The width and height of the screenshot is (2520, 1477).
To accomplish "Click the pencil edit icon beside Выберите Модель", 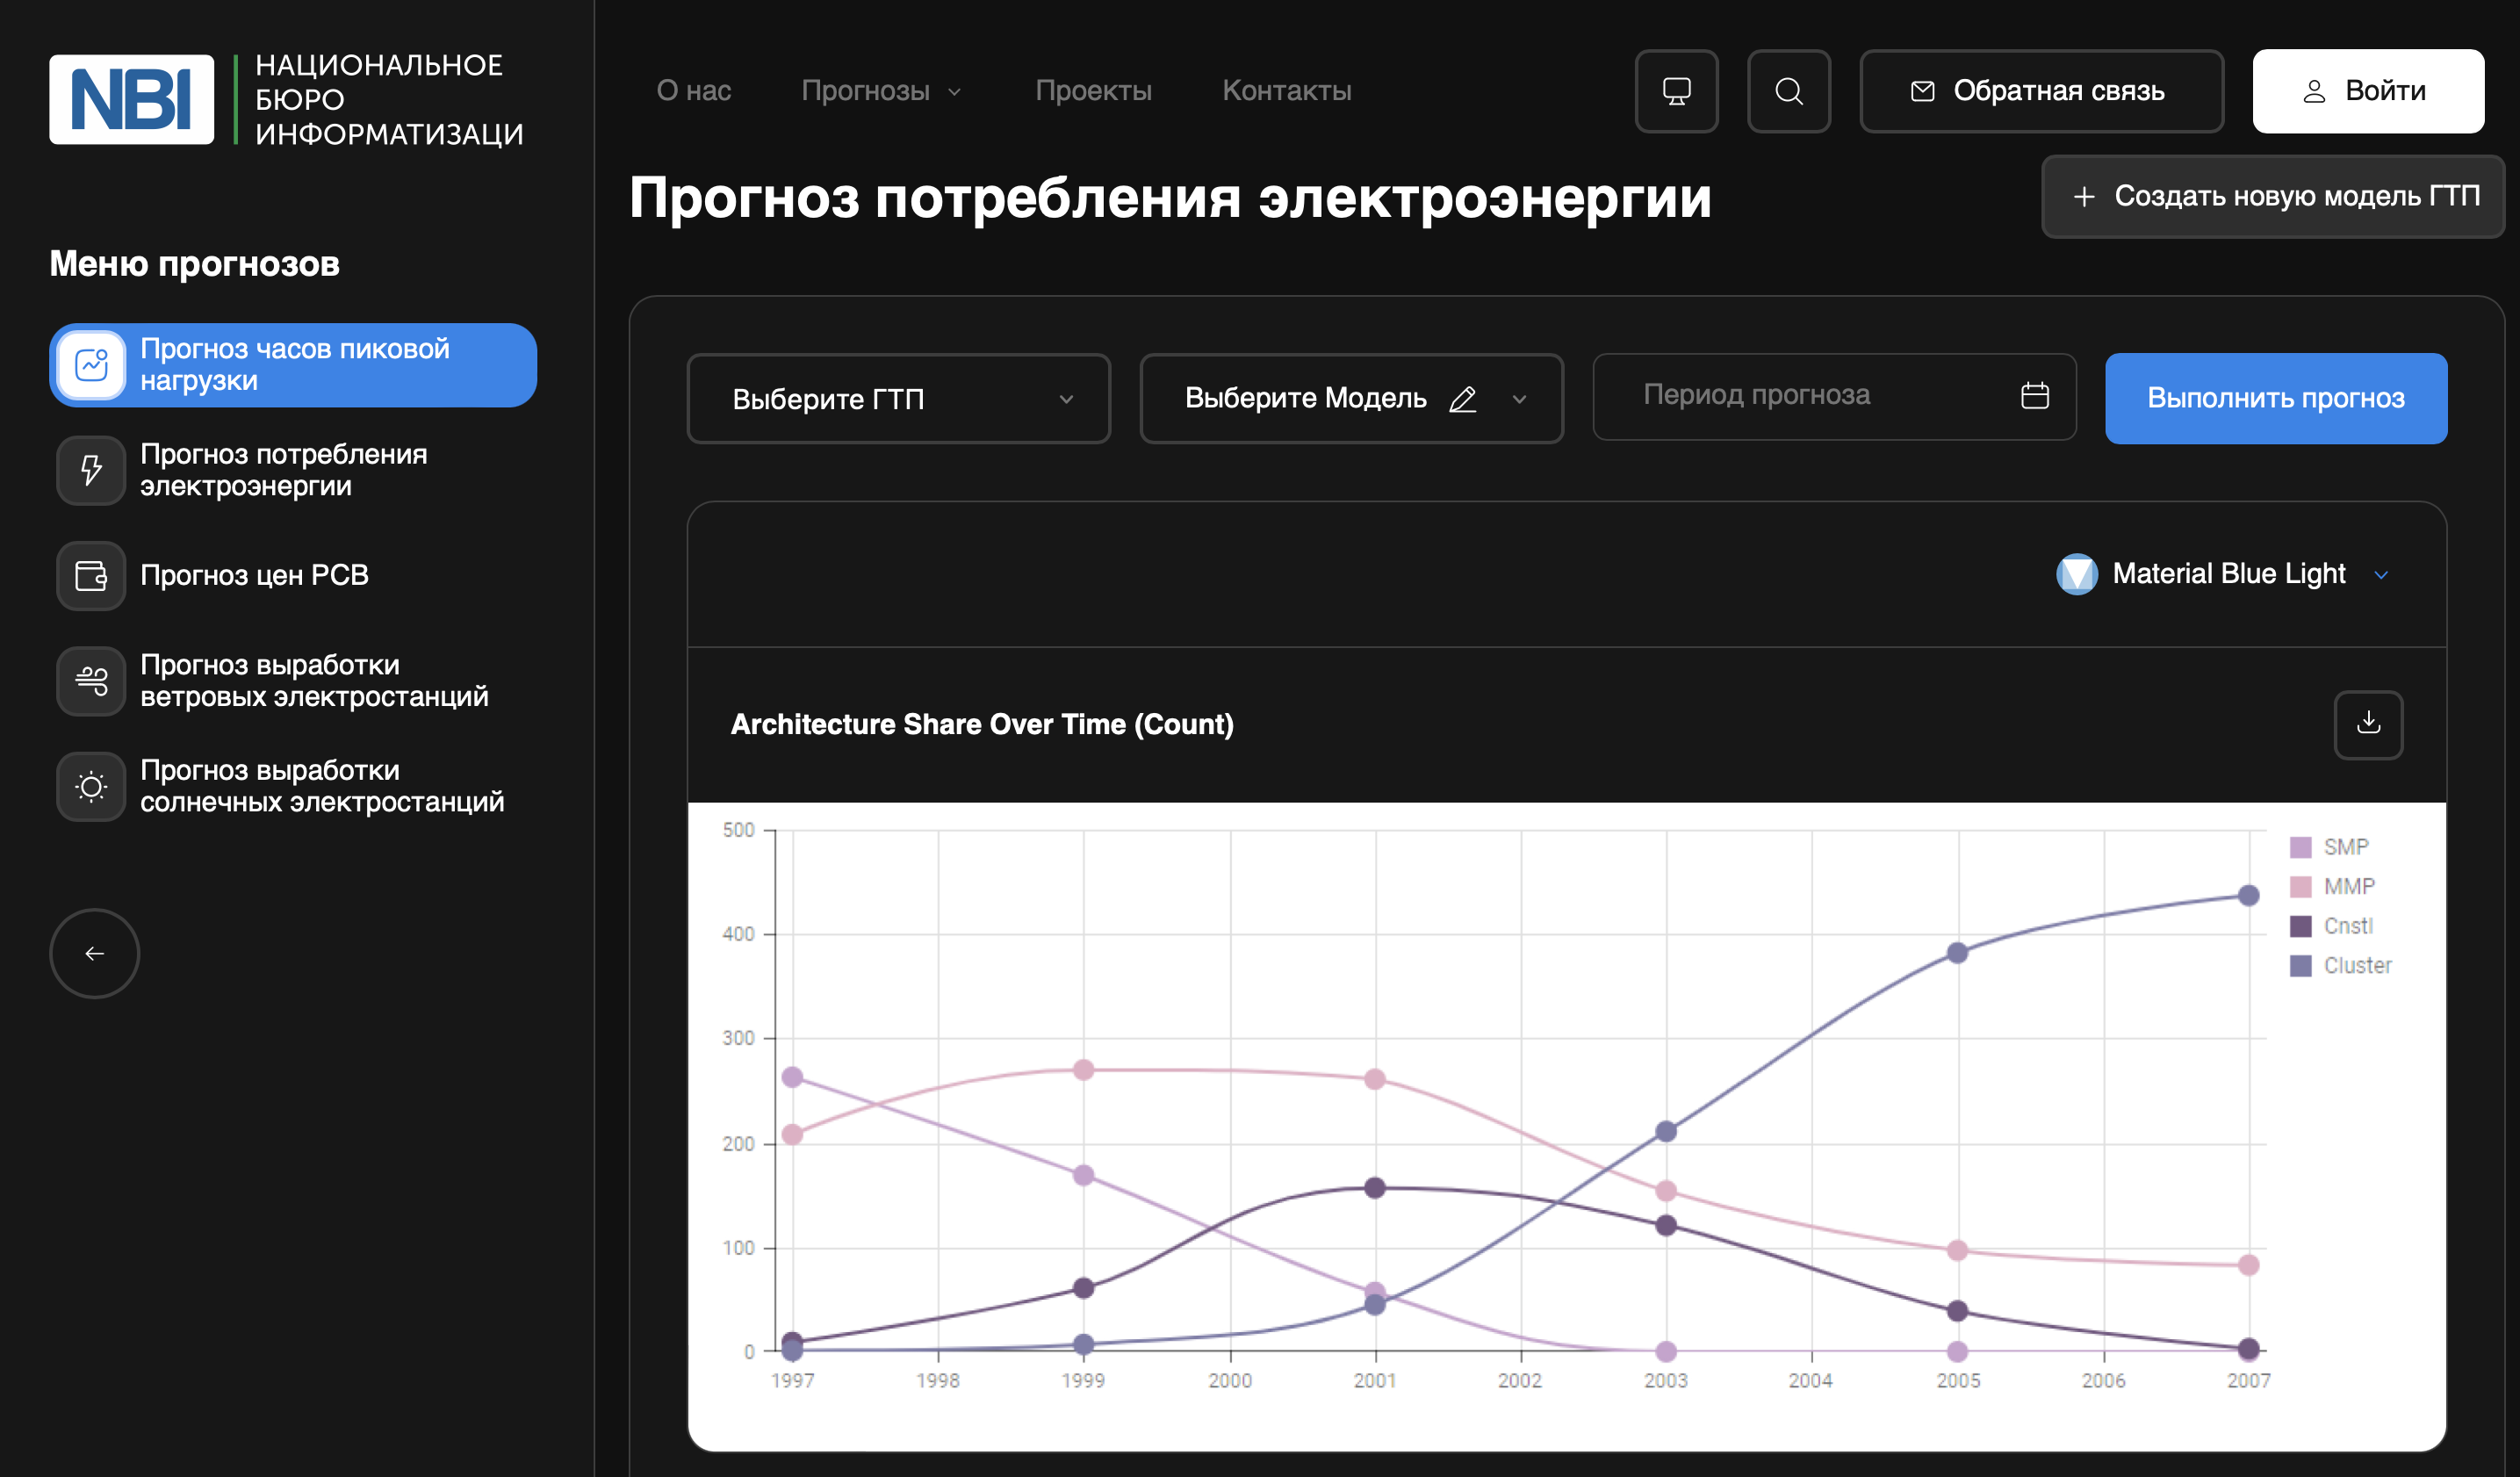I will click(1462, 399).
